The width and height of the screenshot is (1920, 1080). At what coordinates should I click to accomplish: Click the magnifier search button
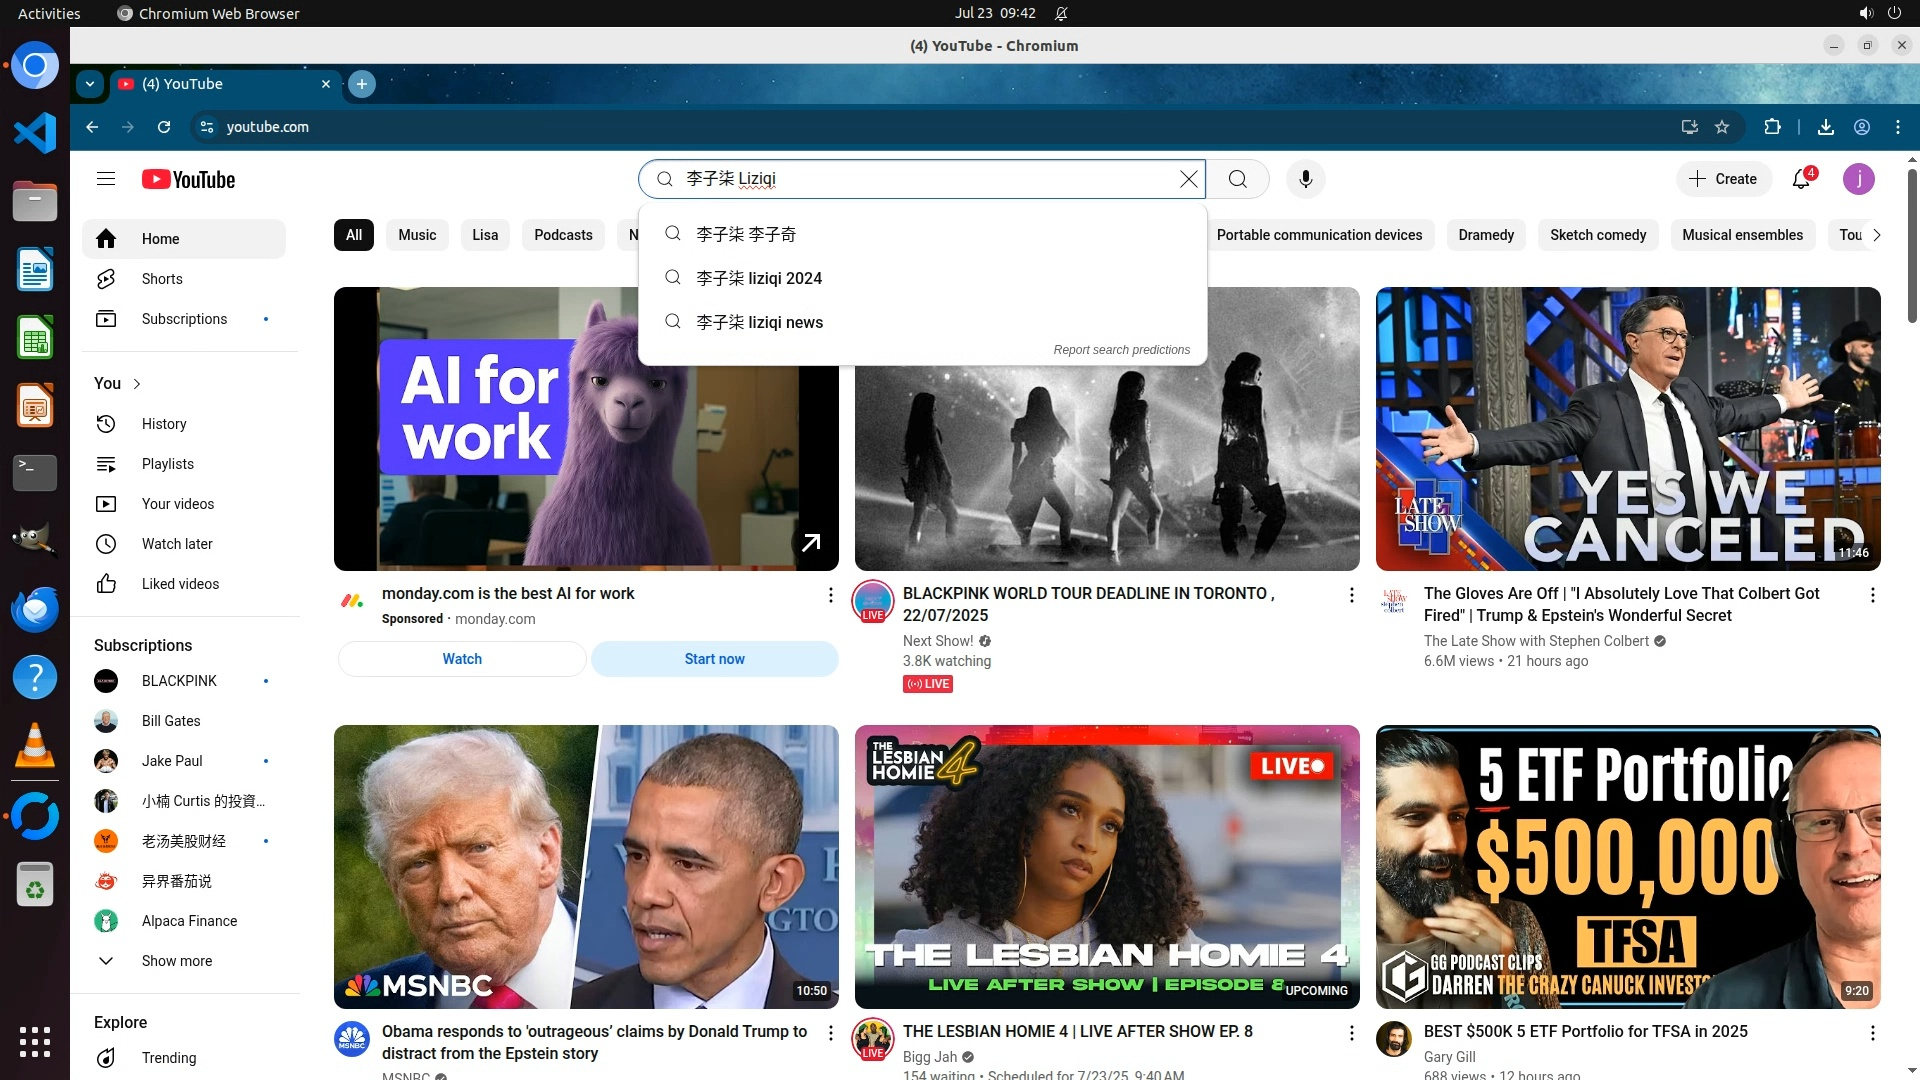pos(1238,179)
